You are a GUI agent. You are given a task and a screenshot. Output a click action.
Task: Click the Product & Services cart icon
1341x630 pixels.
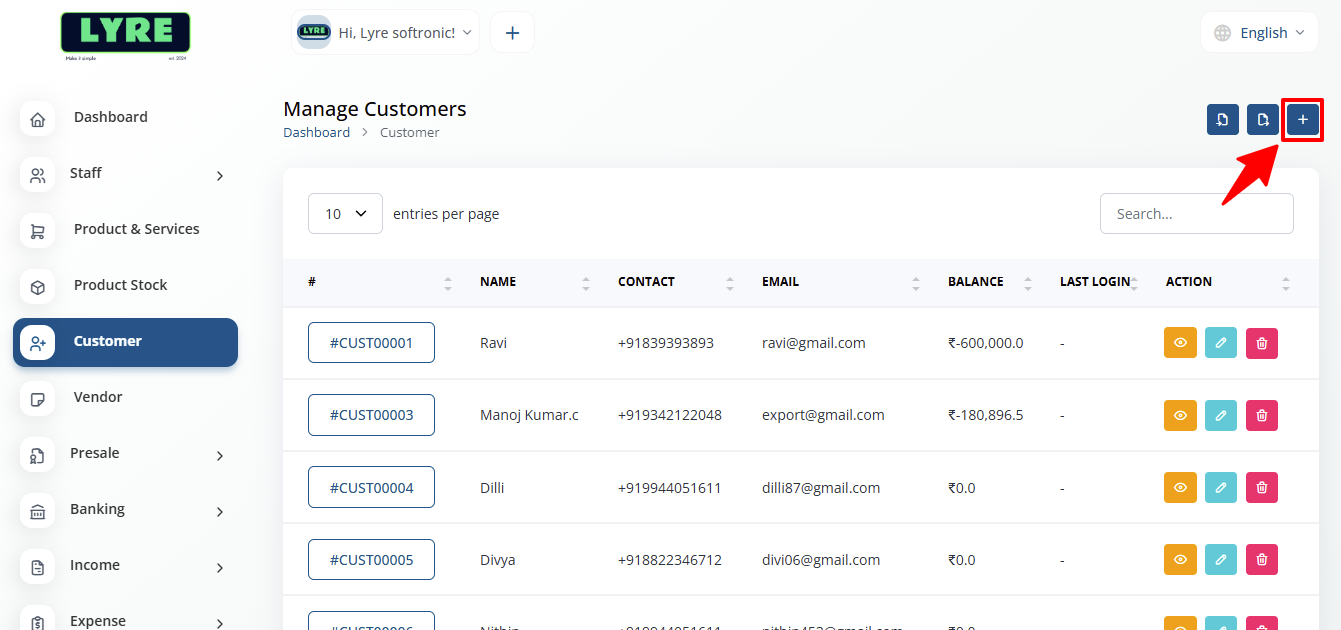point(37,230)
